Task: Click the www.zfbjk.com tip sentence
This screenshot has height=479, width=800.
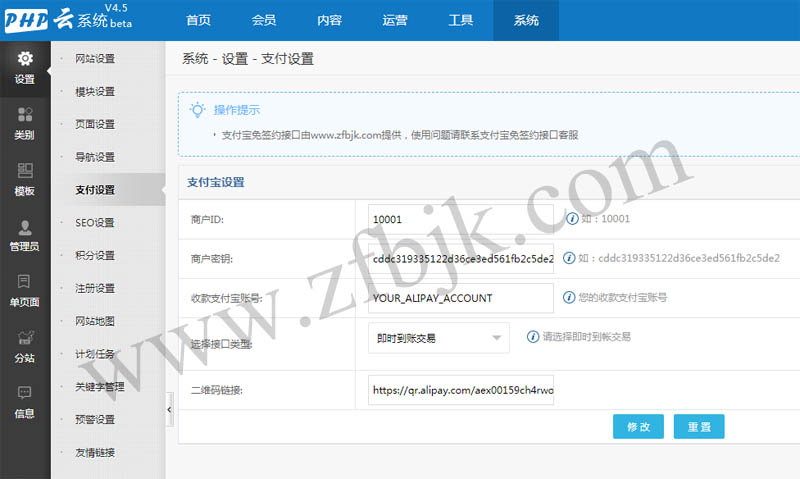Action: tap(400, 135)
